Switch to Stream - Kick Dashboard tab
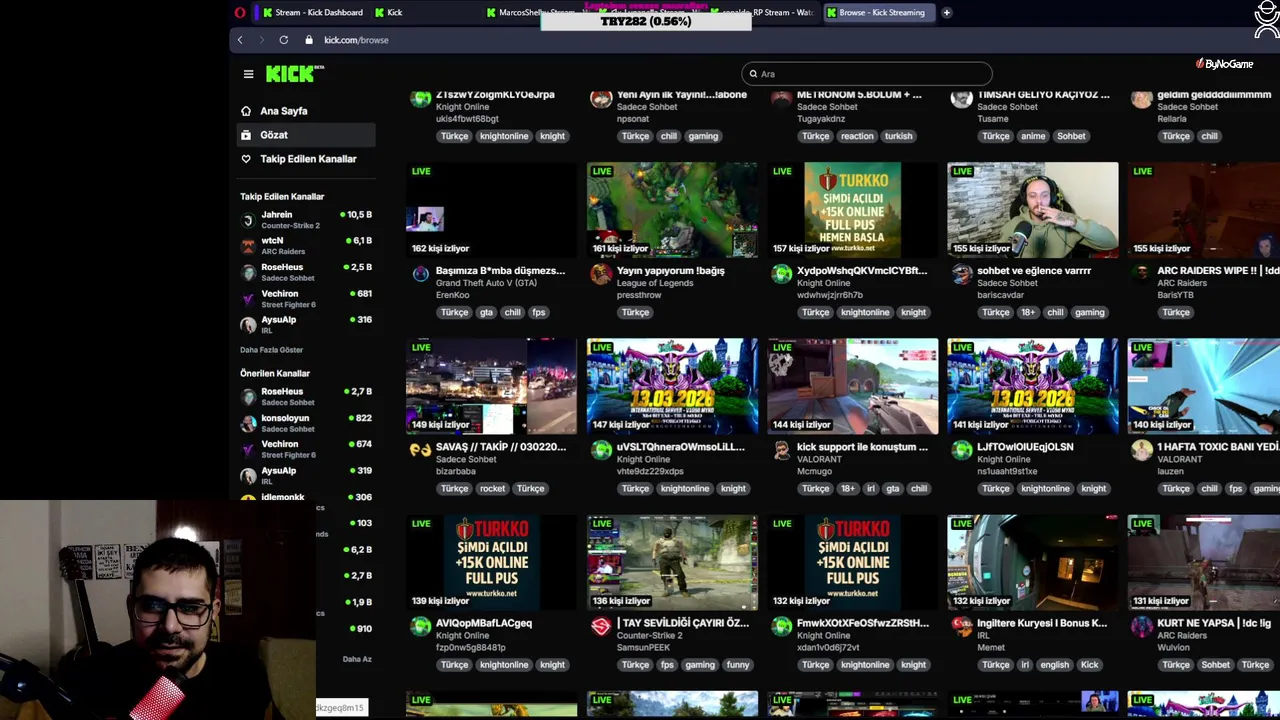The height and width of the screenshot is (720, 1280). (x=312, y=13)
